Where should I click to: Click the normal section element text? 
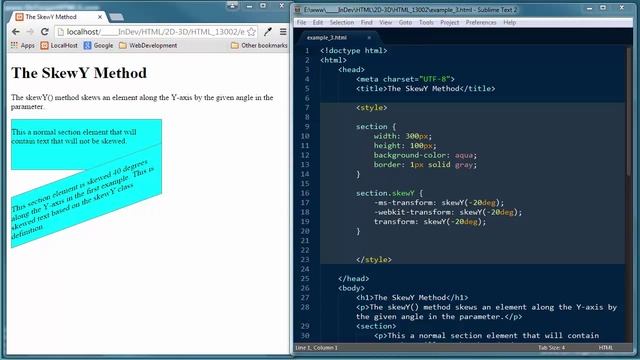coord(74,136)
